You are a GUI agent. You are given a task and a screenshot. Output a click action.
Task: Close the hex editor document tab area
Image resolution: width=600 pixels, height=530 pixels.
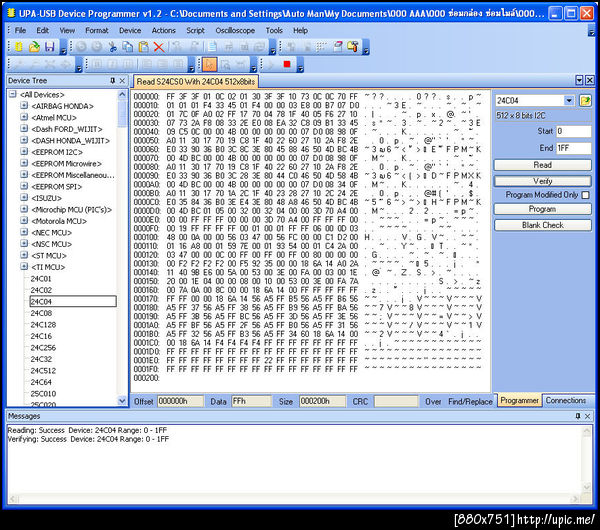tap(590, 80)
